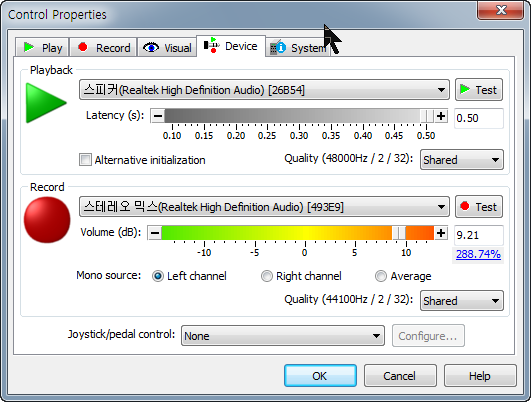Click the big red Record sphere icon

tap(47, 220)
